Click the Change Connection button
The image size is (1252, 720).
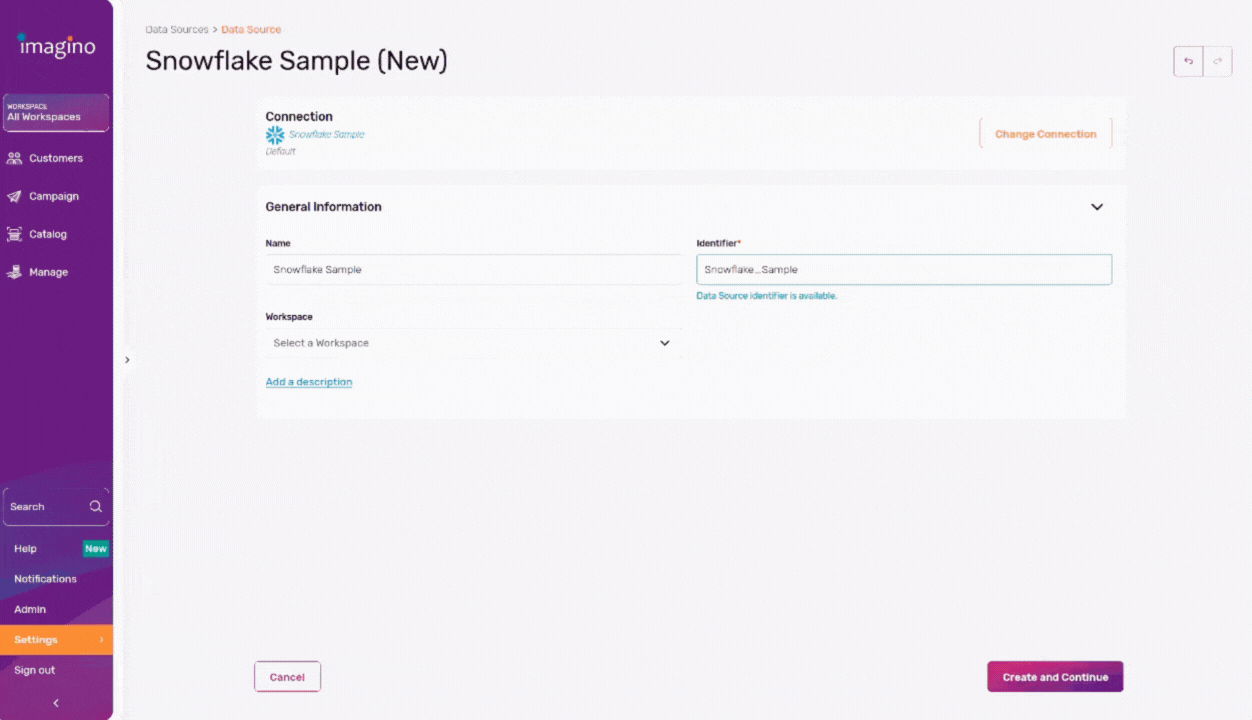(x=1045, y=134)
